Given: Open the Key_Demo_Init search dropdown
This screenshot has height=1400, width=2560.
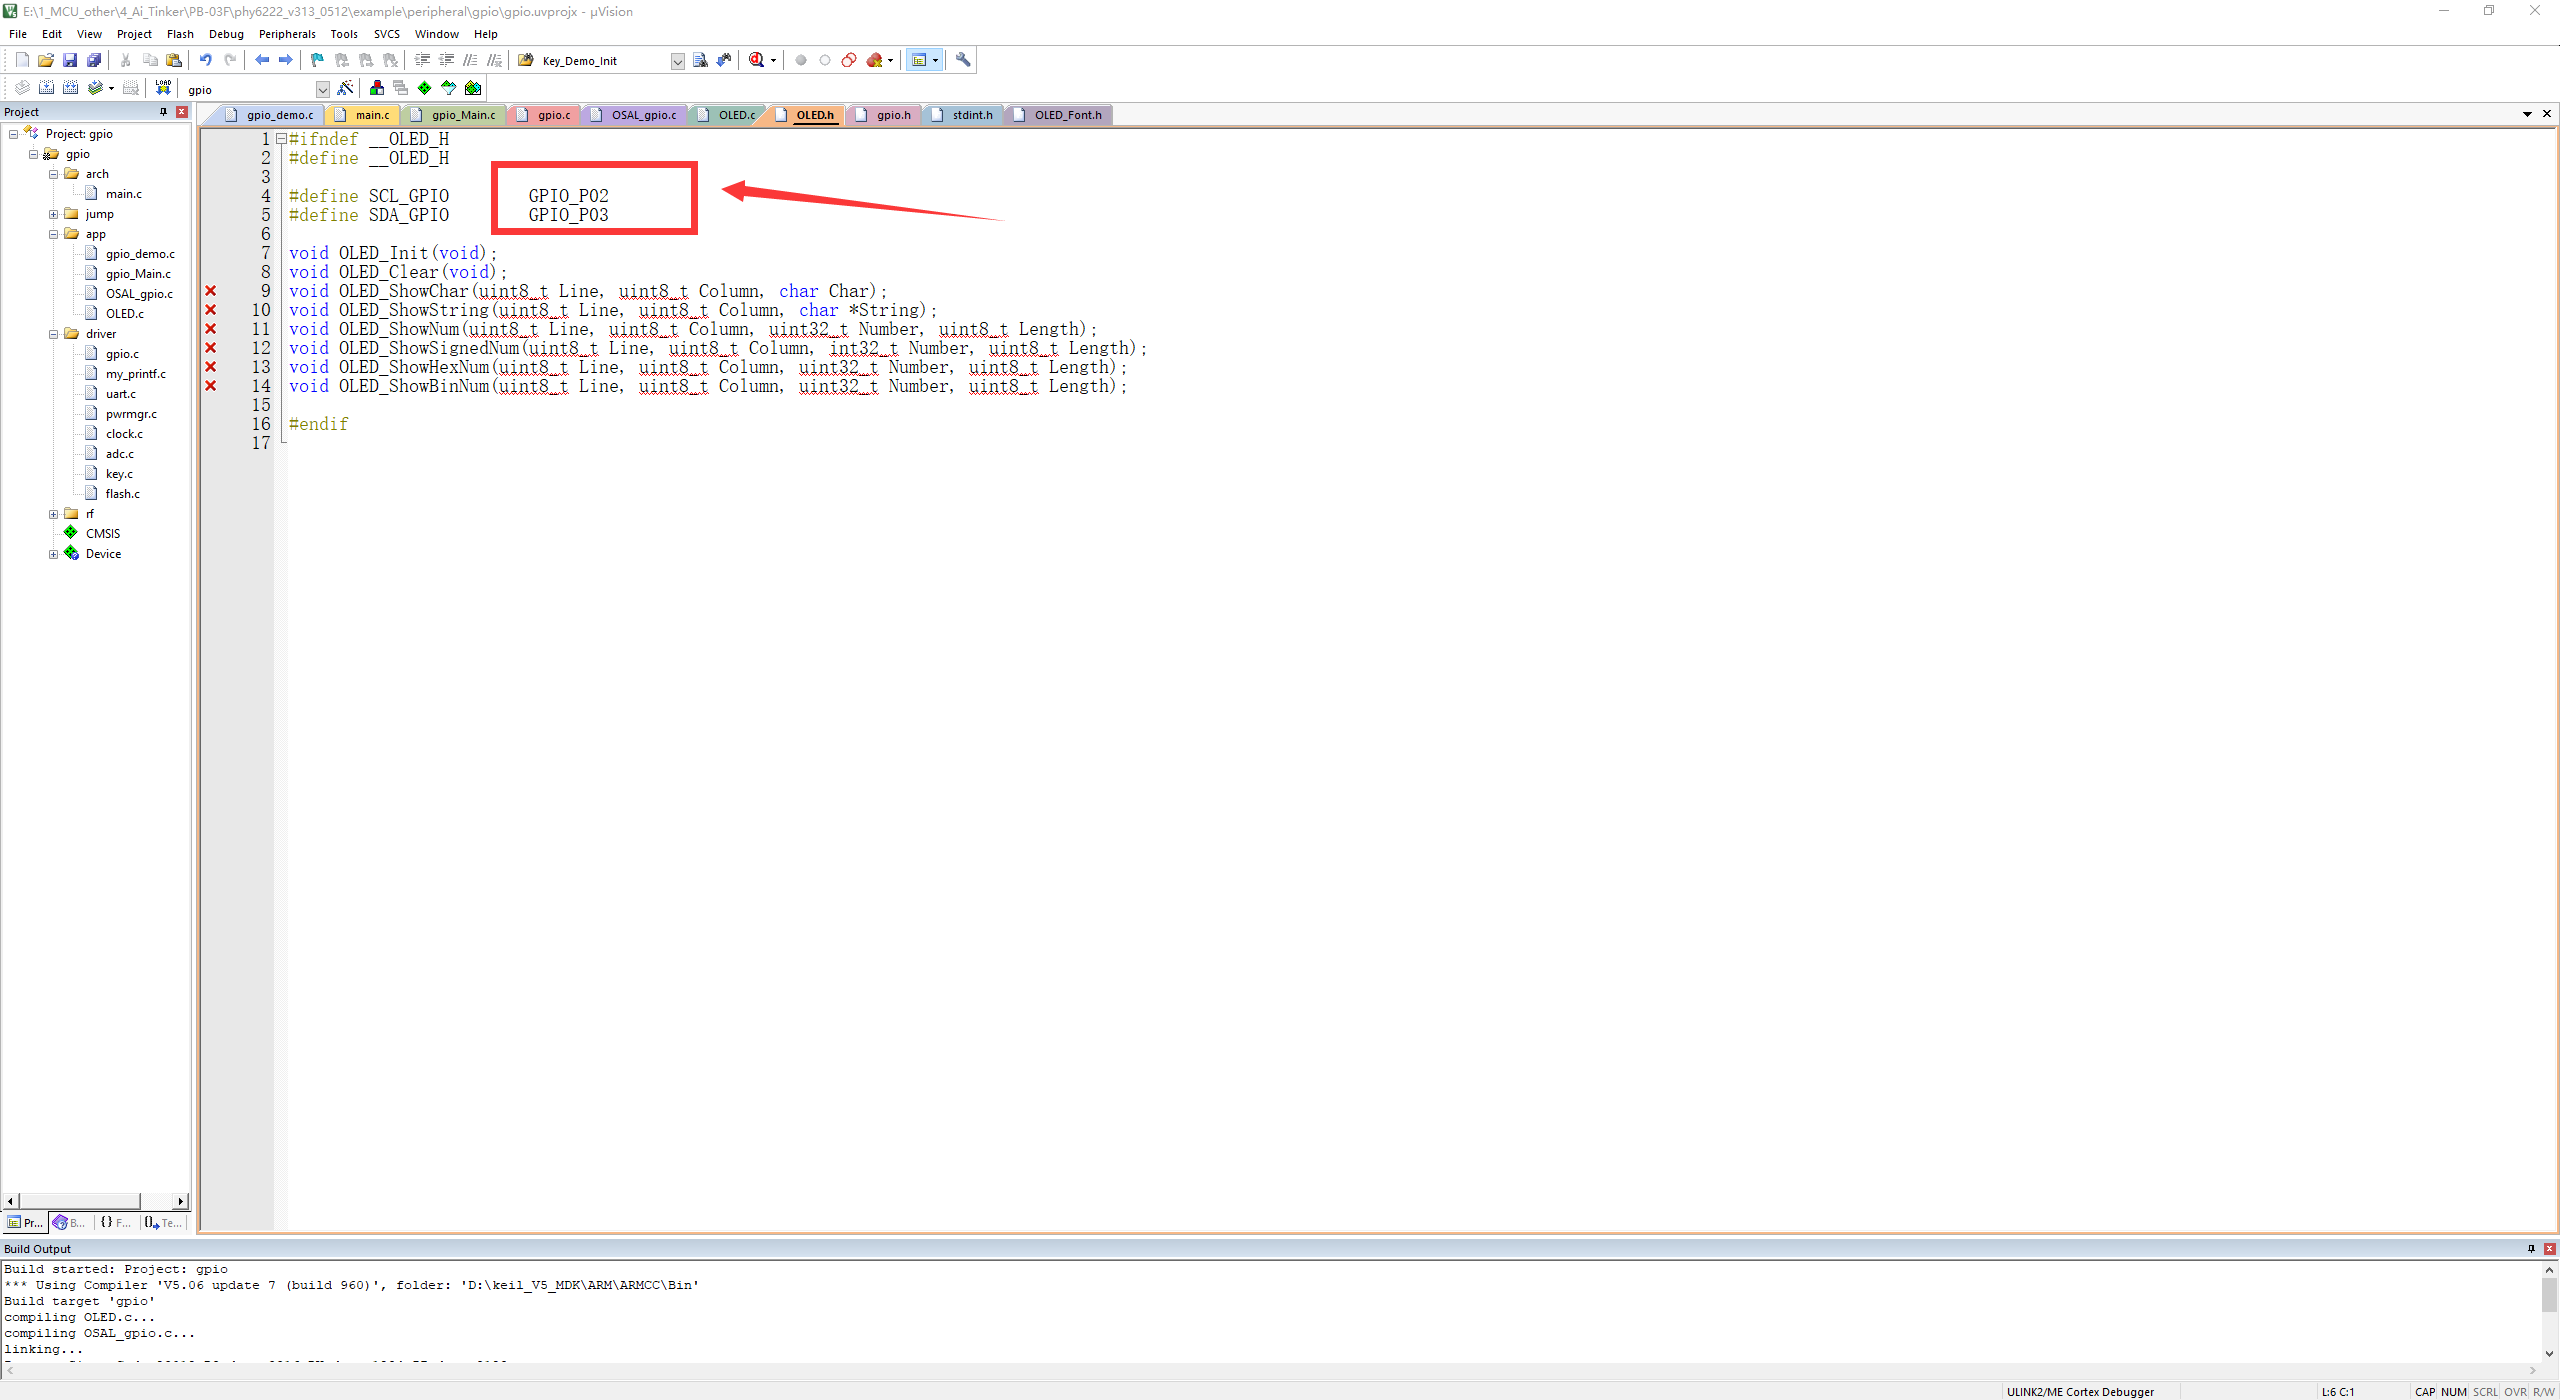Looking at the screenshot, I should [677, 61].
